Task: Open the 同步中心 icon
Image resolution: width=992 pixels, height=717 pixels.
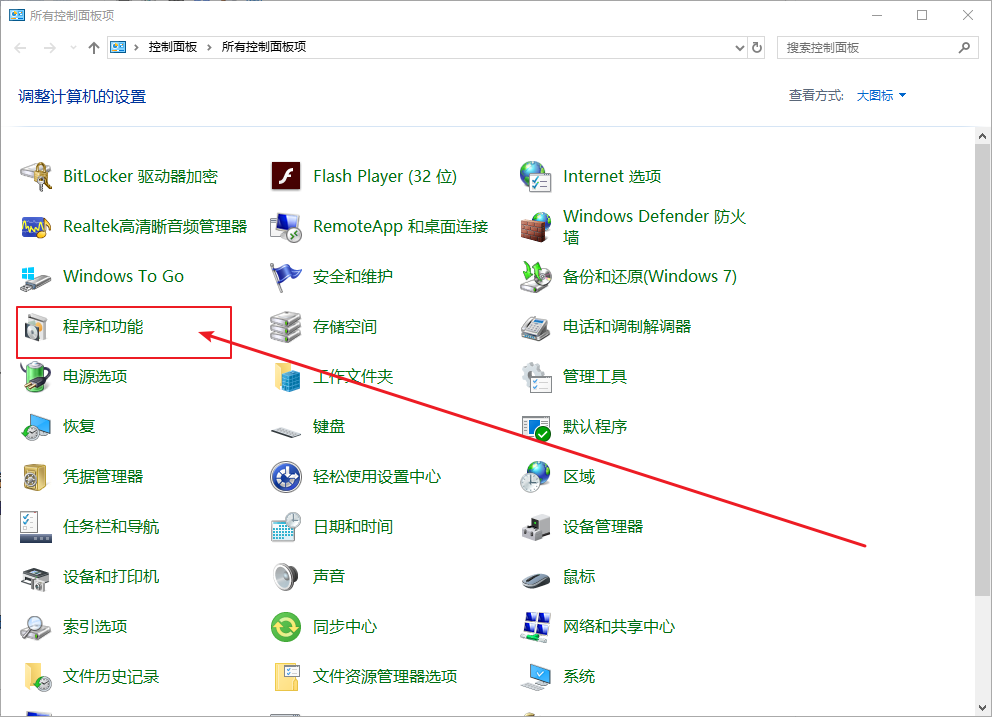Action: 286,627
